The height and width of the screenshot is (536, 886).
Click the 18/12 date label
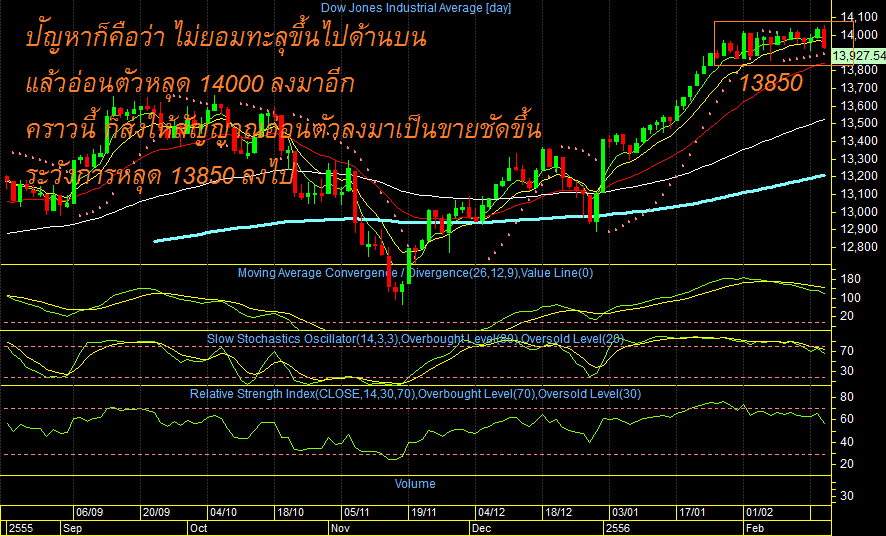(558, 512)
